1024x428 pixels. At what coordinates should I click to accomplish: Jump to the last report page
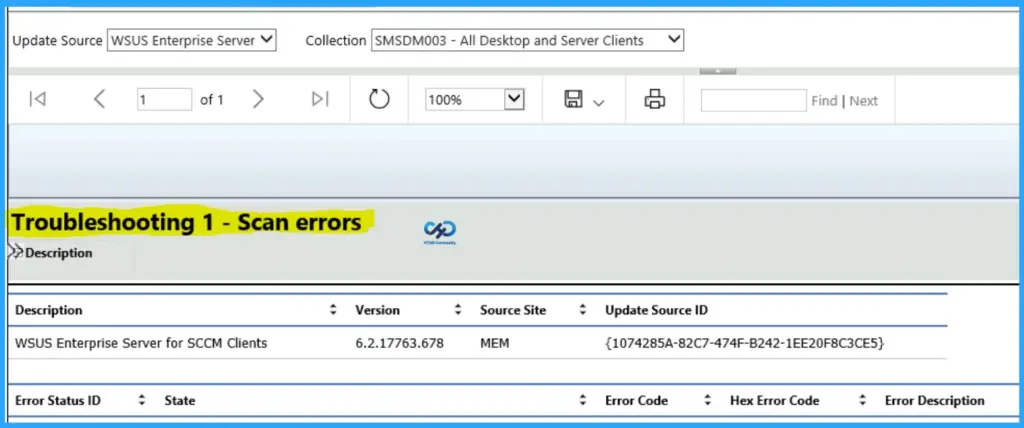[x=320, y=99]
